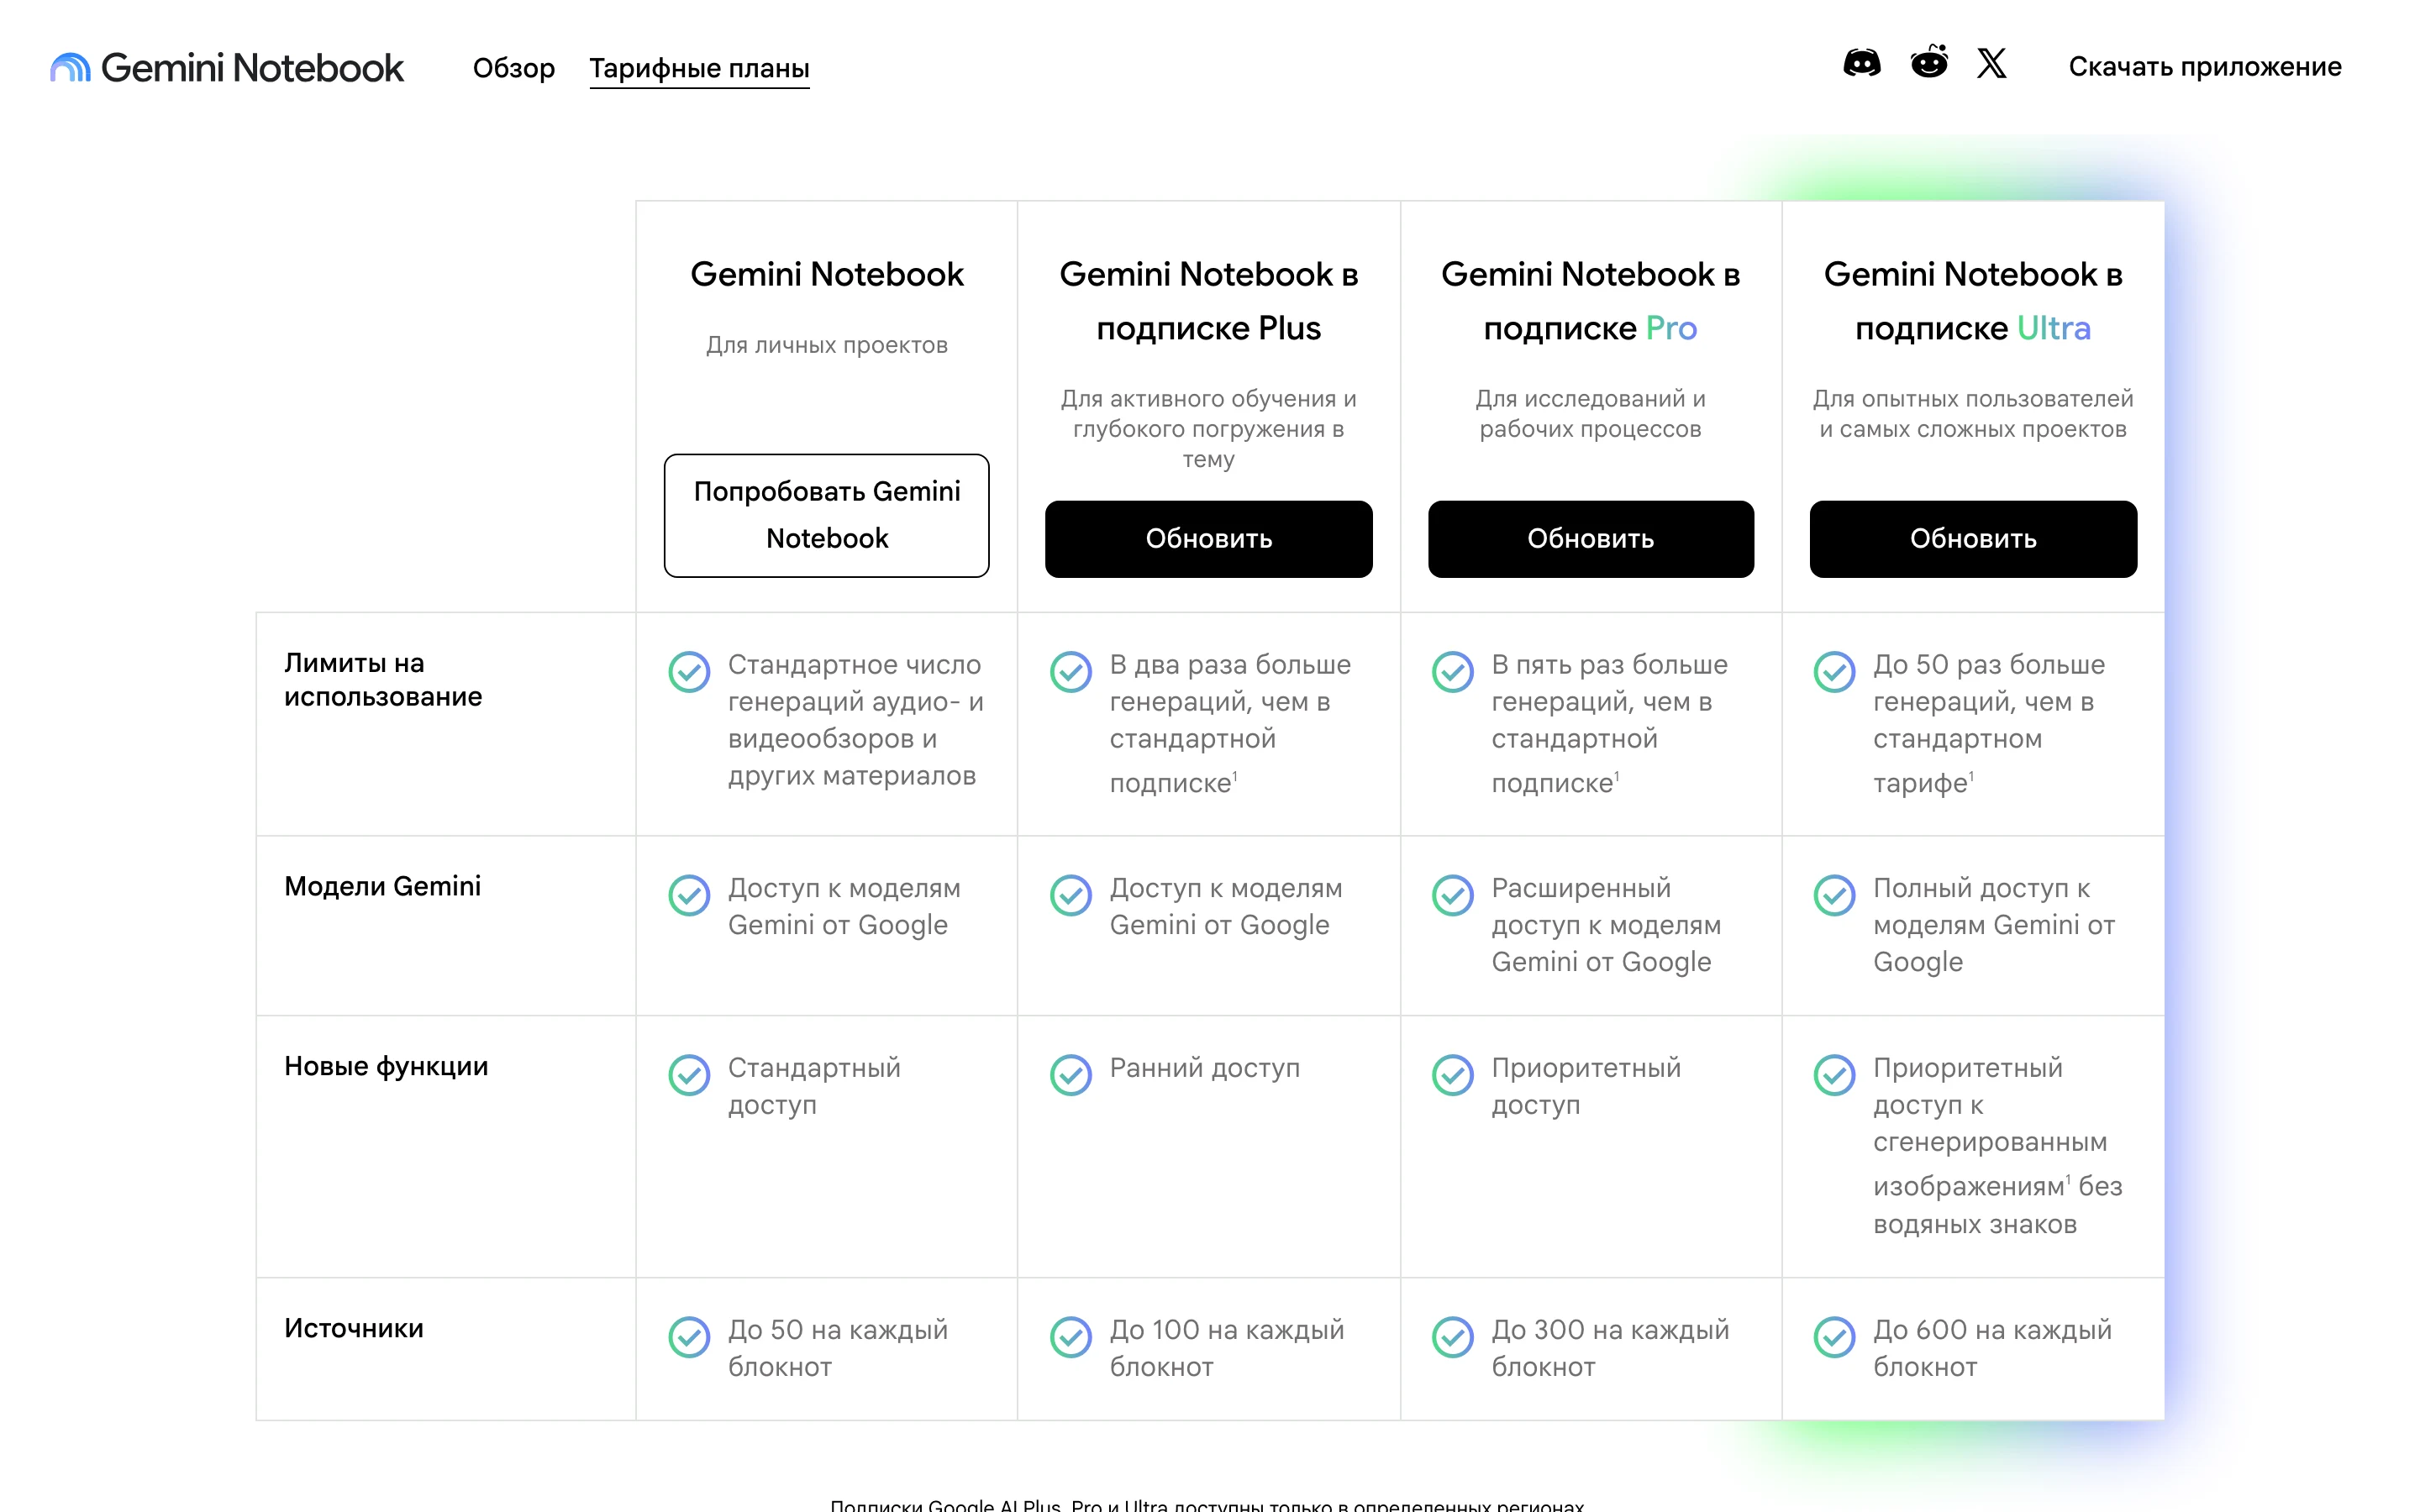Image resolution: width=2420 pixels, height=1512 pixels.
Task: Click checkmark beside 'Приоритетный доступ к сгенерированным'
Action: pyautogui.click(x=1835, y=1075)
